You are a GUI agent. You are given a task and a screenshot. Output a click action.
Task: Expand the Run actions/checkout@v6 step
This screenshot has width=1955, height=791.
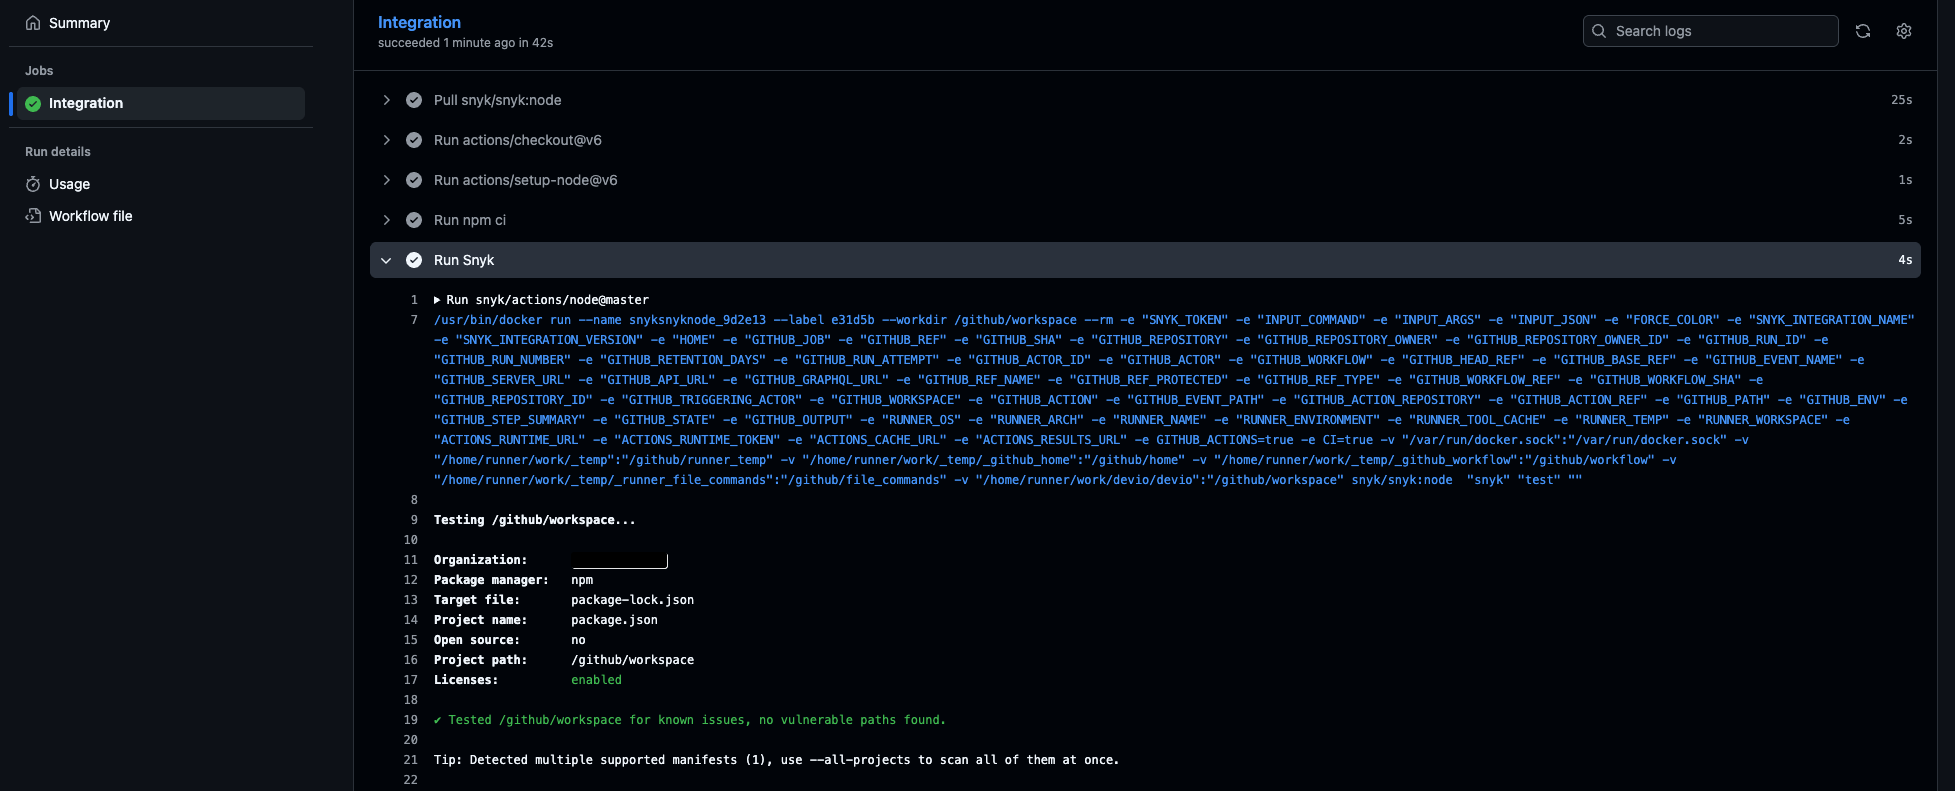point(387,140)
